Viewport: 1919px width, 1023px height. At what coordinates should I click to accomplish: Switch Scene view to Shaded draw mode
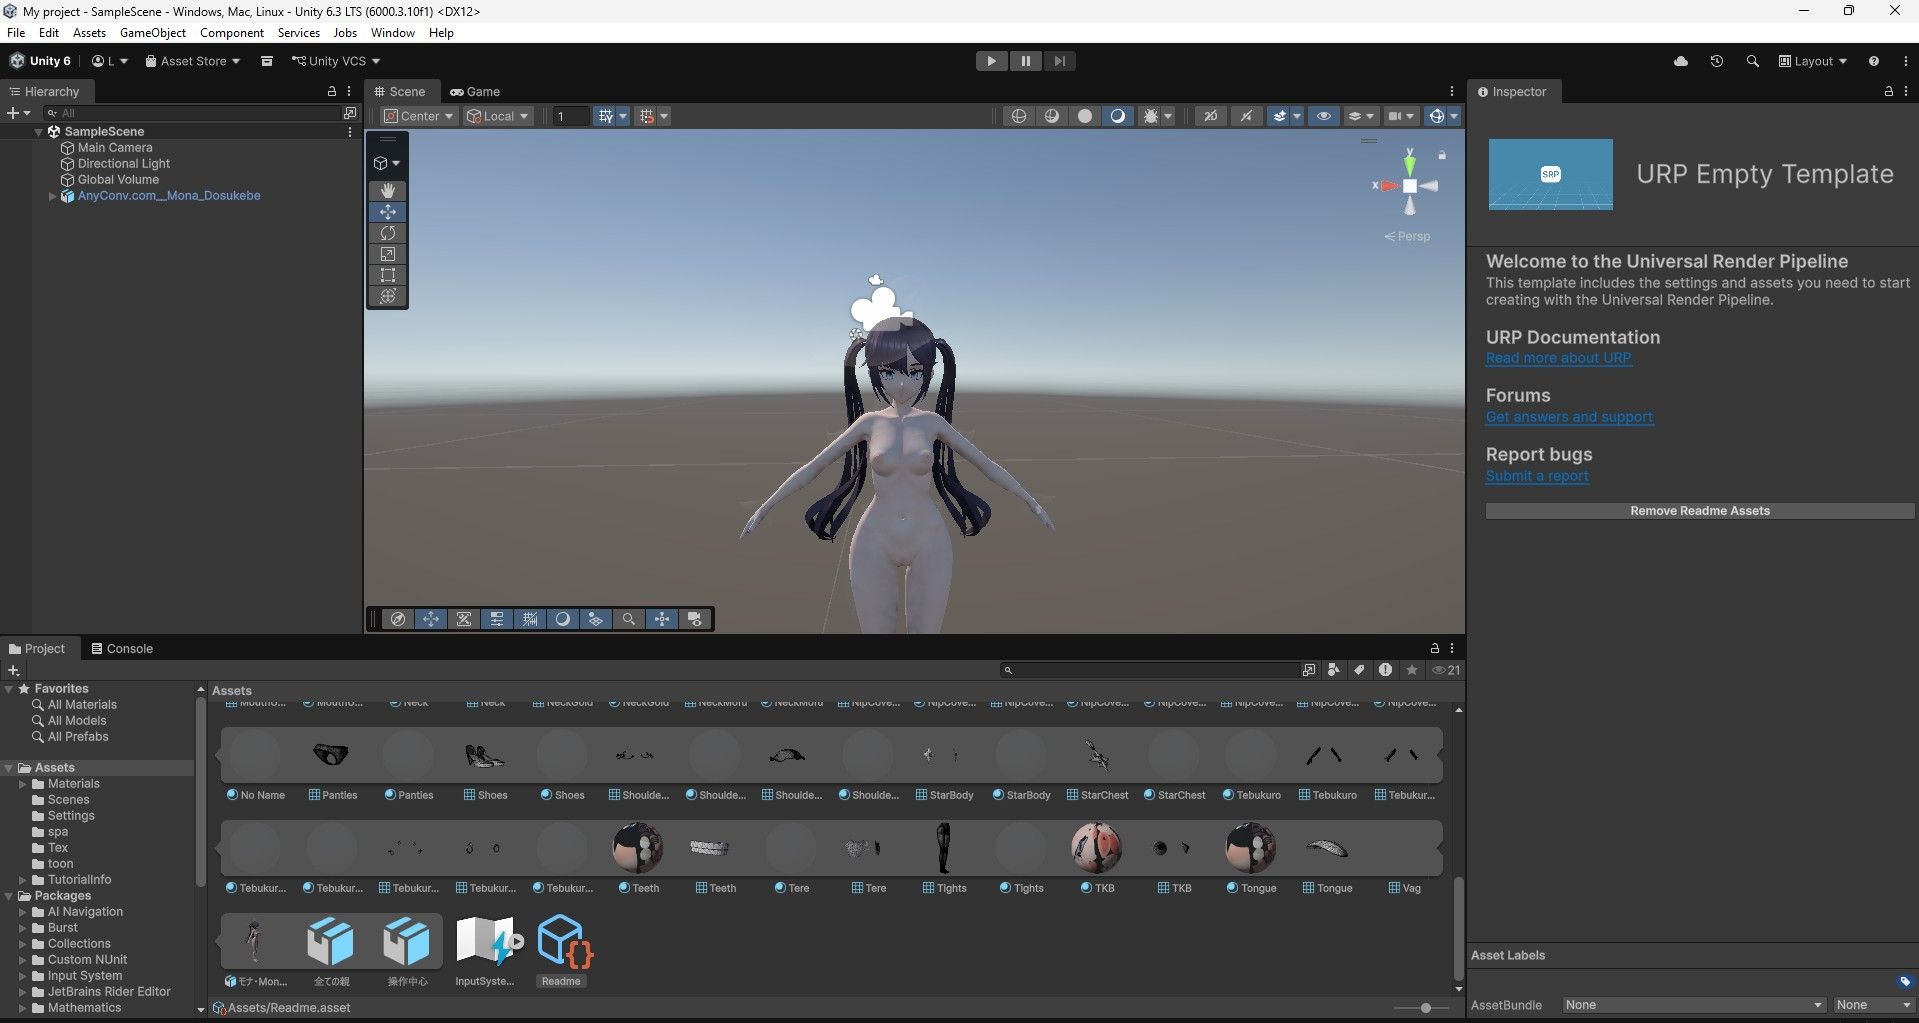coord(1118,116)
